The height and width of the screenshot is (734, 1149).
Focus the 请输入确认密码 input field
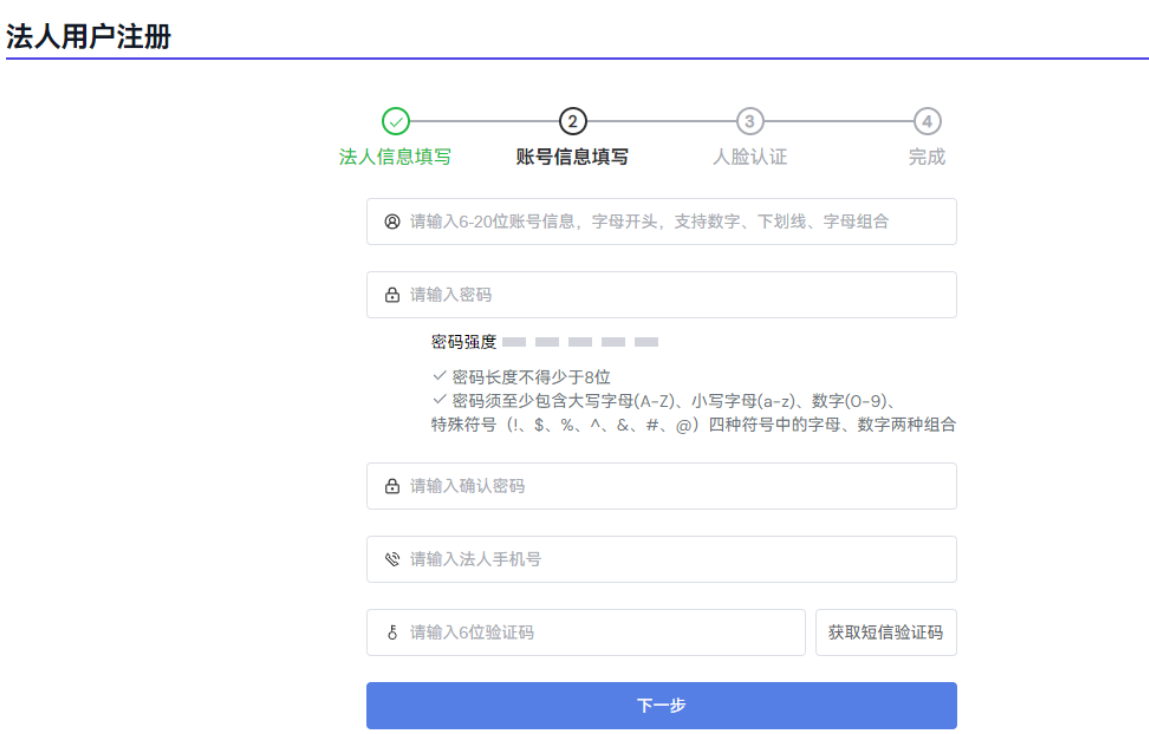[x=670, y=486]
